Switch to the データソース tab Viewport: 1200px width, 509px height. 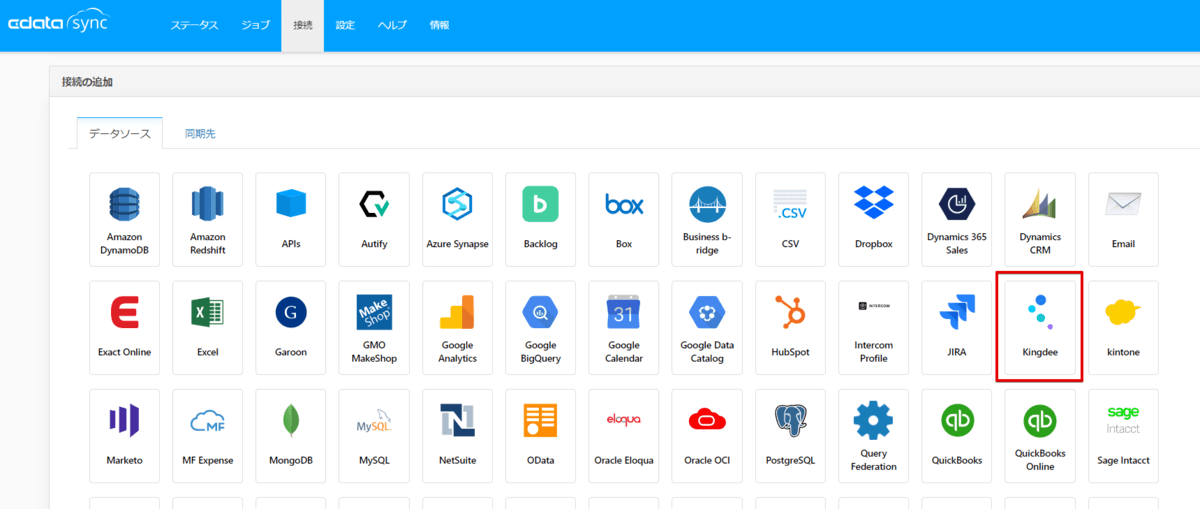click(x=119, y=133)
